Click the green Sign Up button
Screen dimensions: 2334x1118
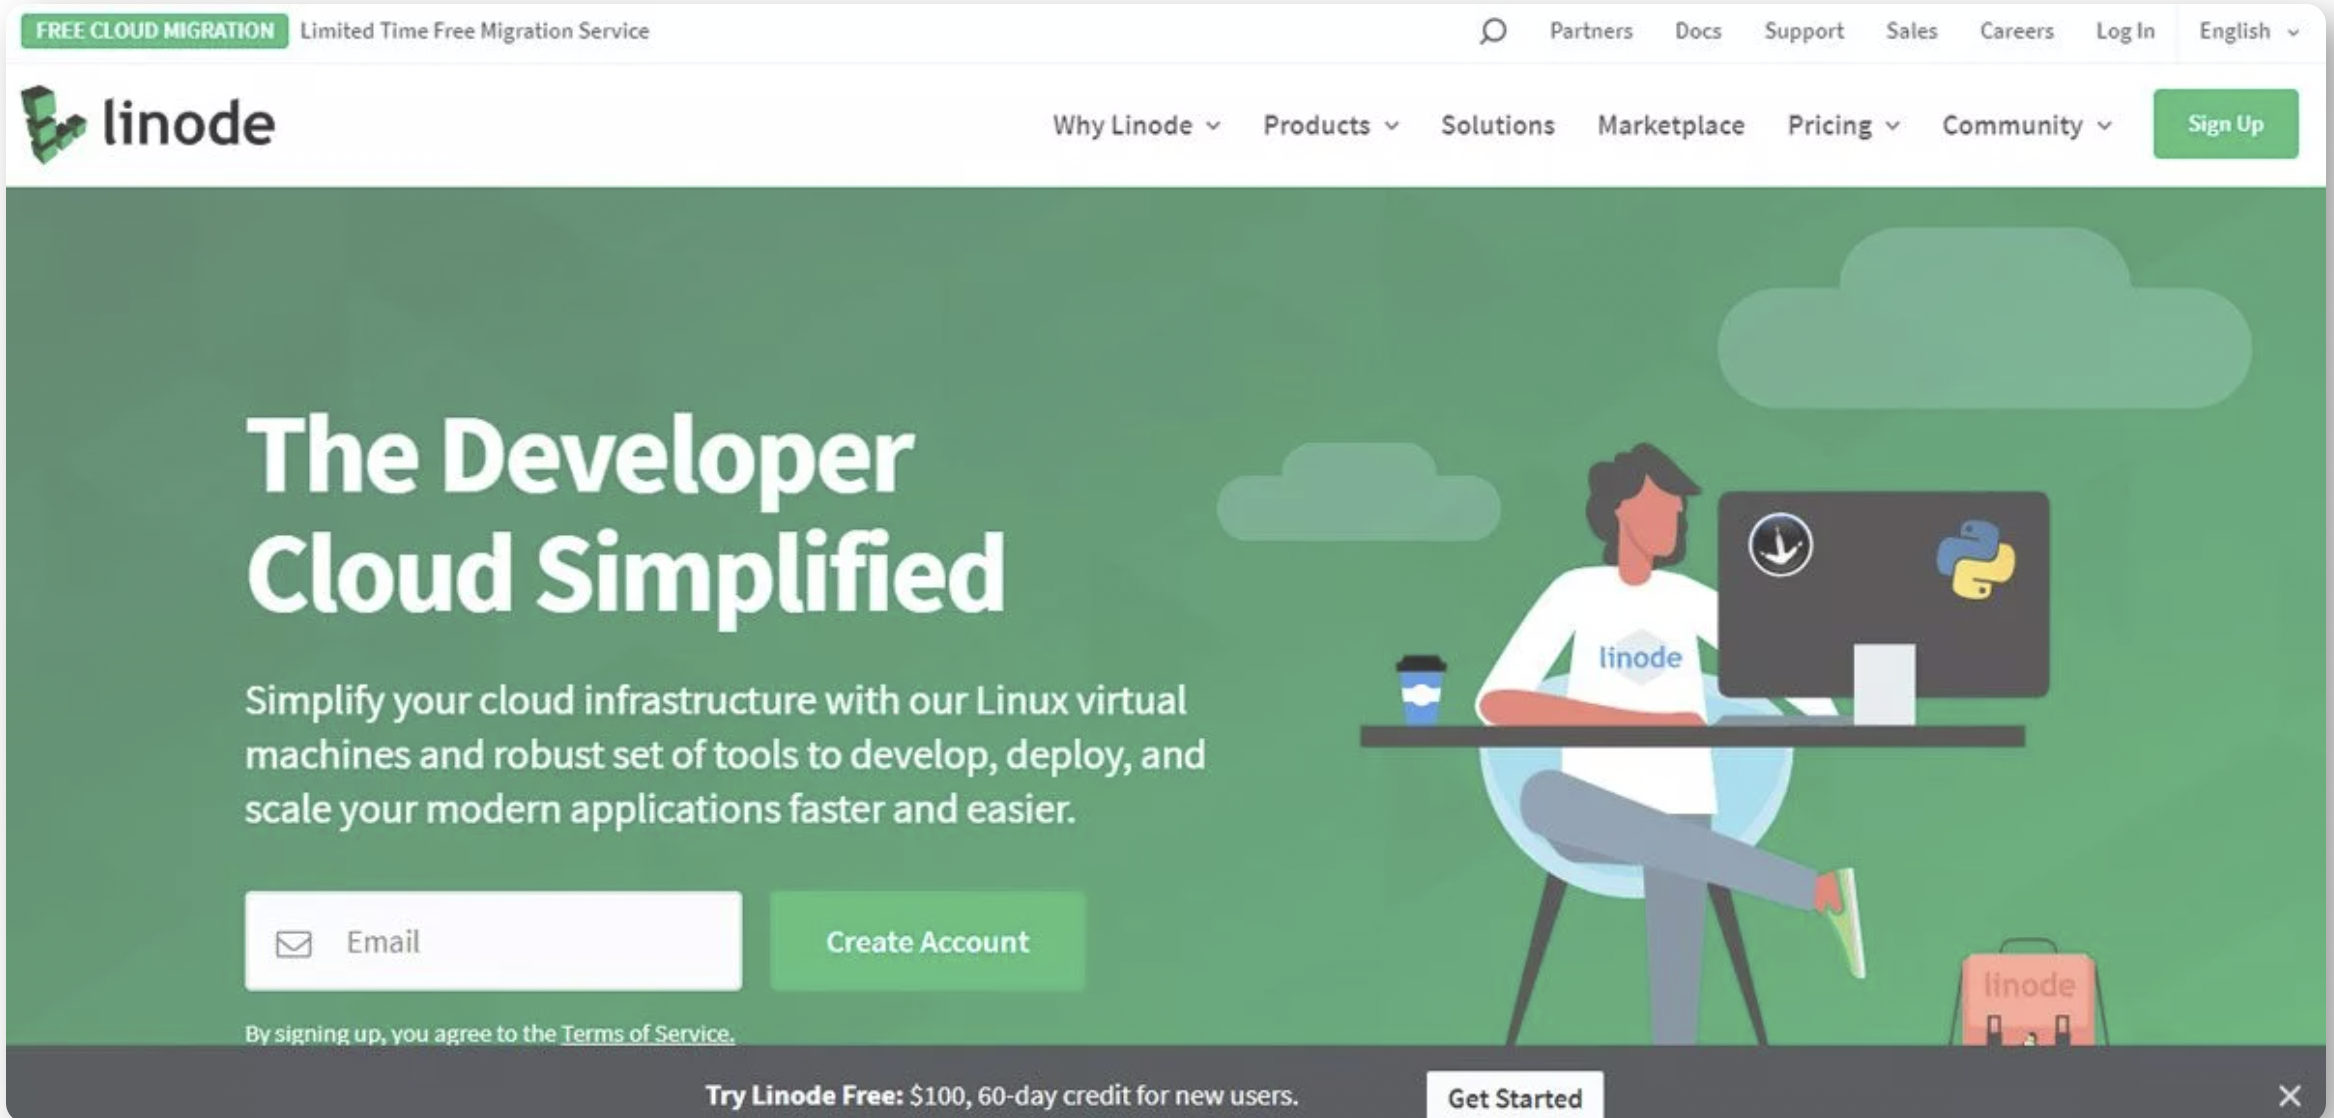2225,124
